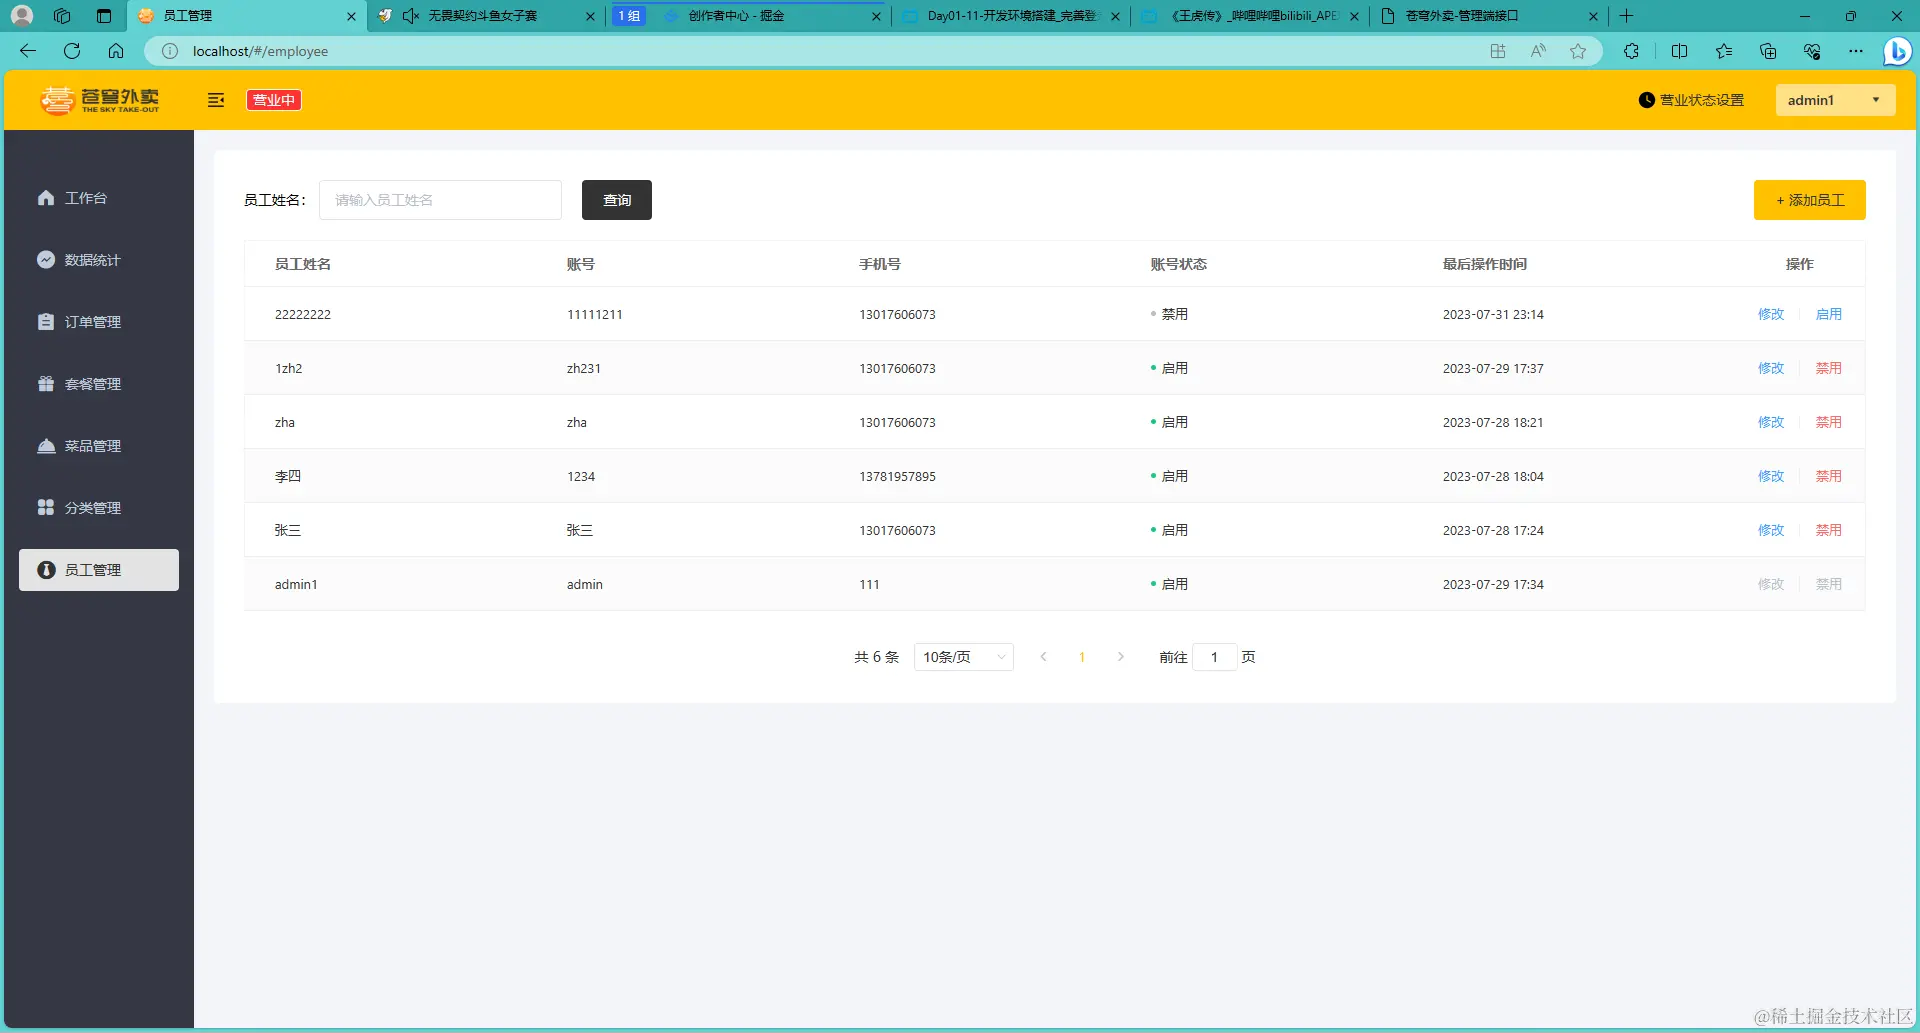
Task: Open the favorites list icon in toolbar
Action: pyautogui.click(x=1724, y=51)
